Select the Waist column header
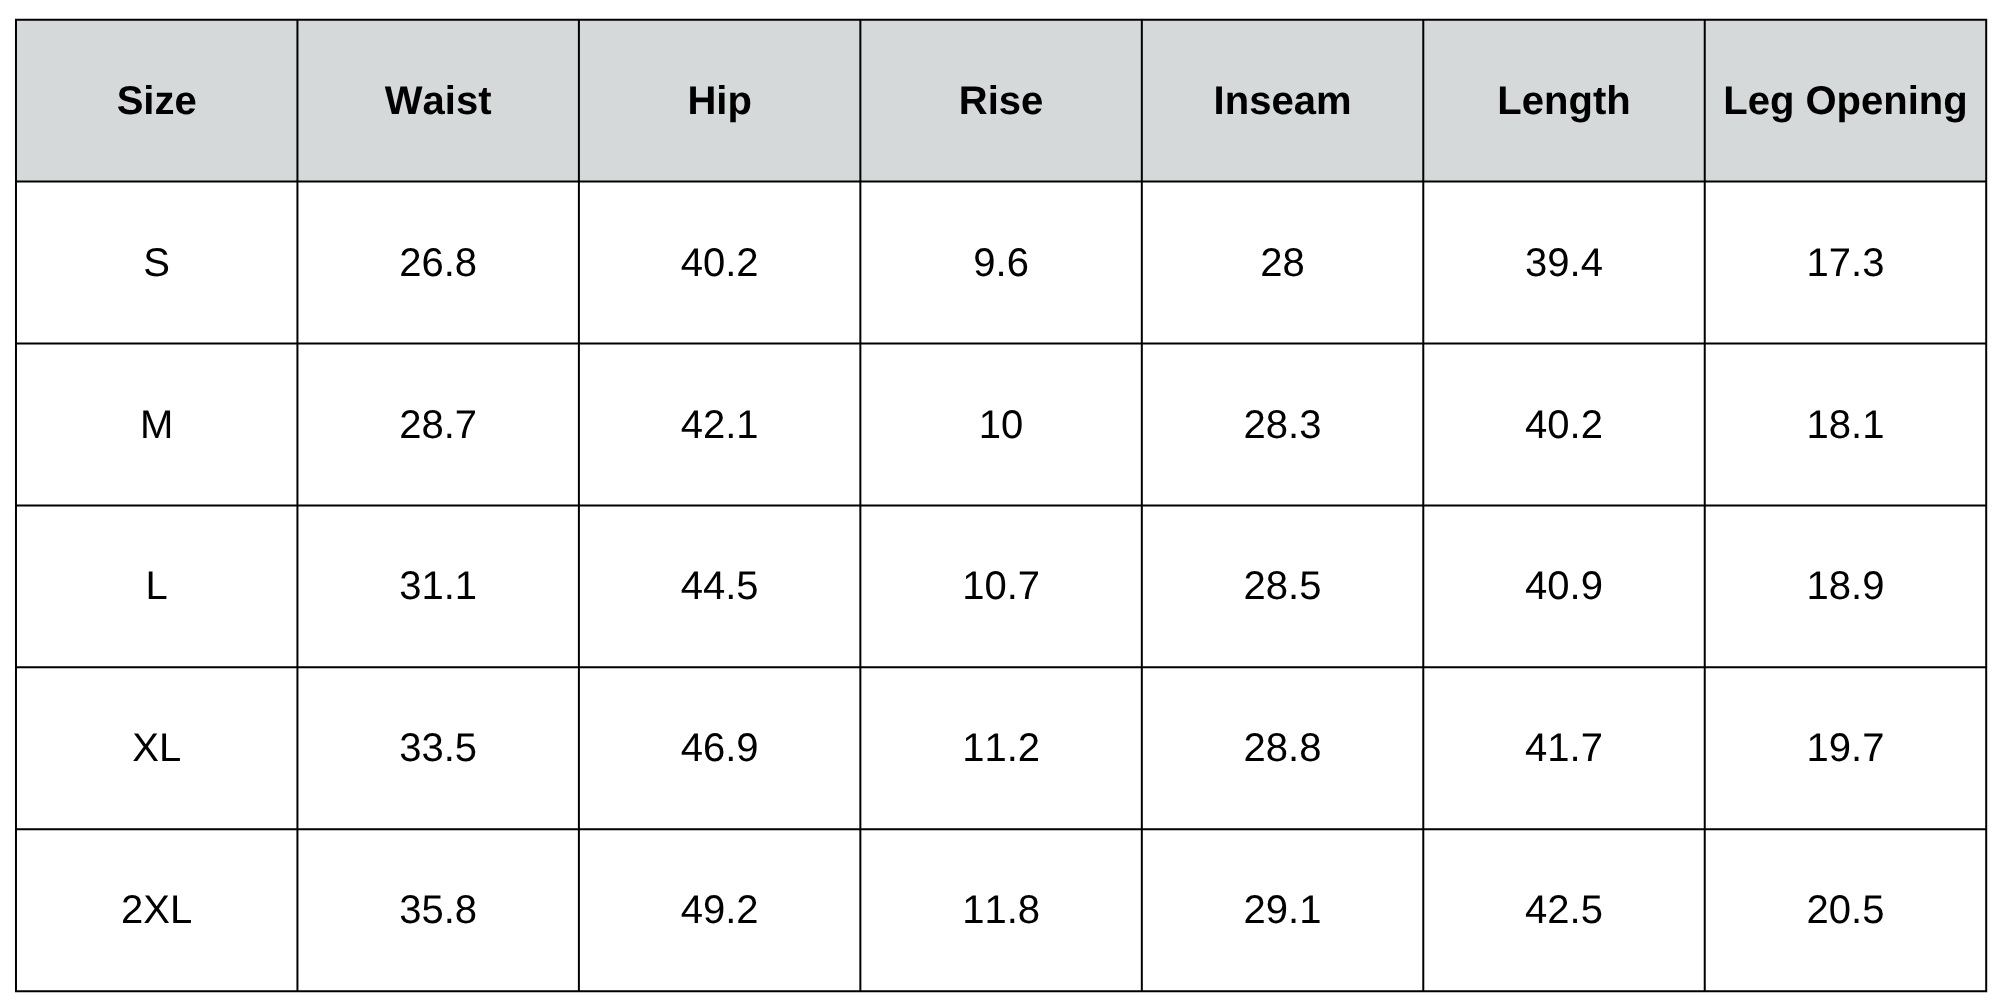 click(437, 101)
